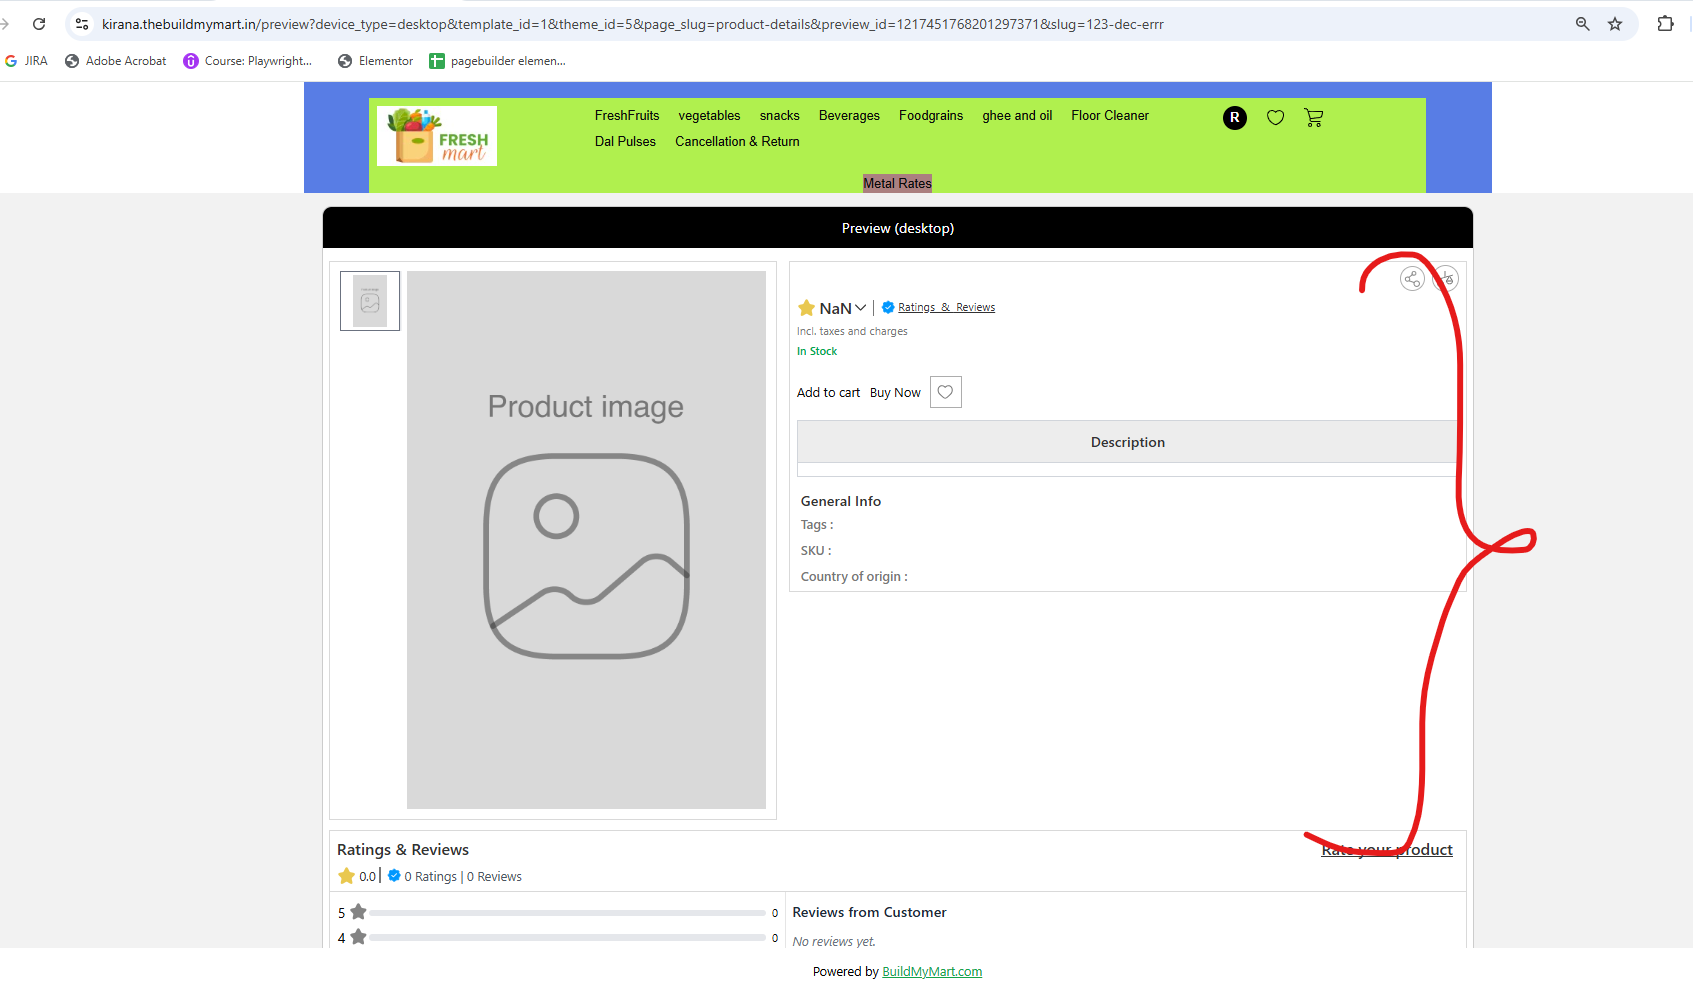Click Buy Now
The height and width of the screenshot is (988, 1693).
coord(895,393)
